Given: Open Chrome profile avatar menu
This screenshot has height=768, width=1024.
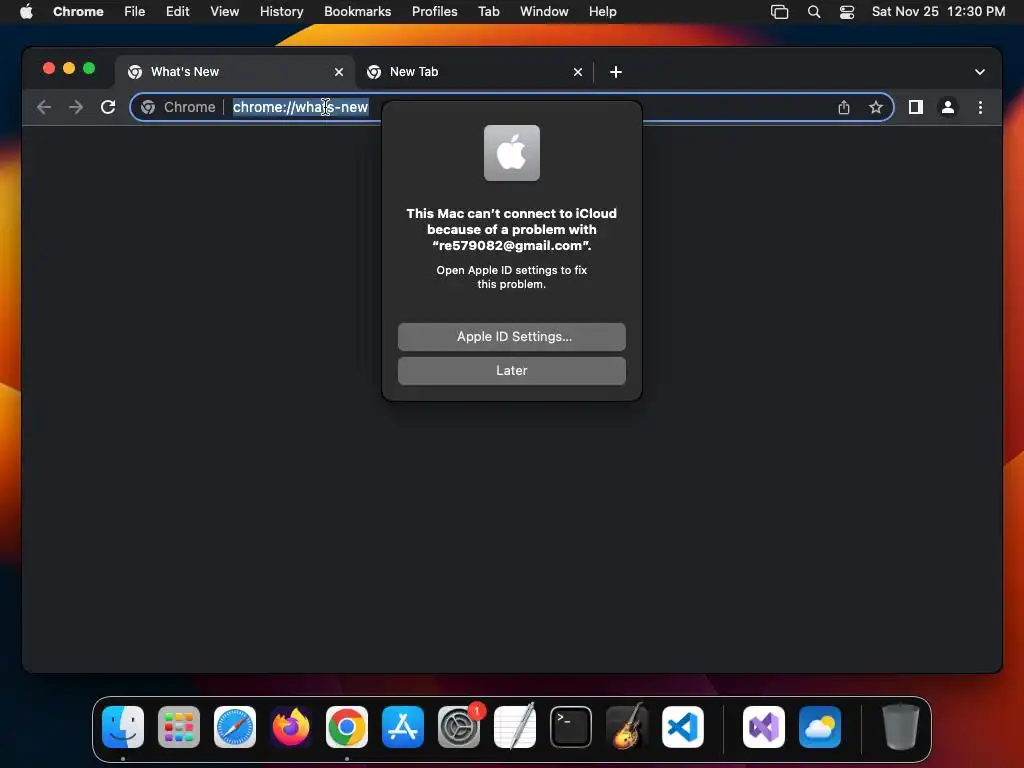Looking at the screenshot, I should coord(948,107).
